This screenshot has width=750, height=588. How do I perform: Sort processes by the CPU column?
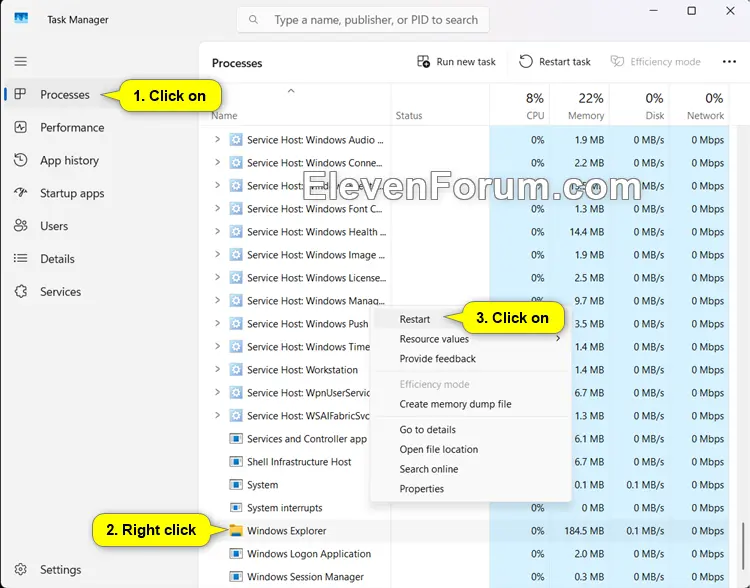tap(519, 106)
